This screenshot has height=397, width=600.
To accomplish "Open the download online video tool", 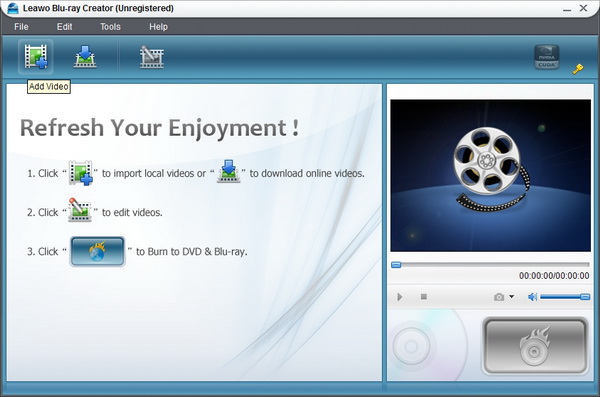I will click(x=85, y=57).
